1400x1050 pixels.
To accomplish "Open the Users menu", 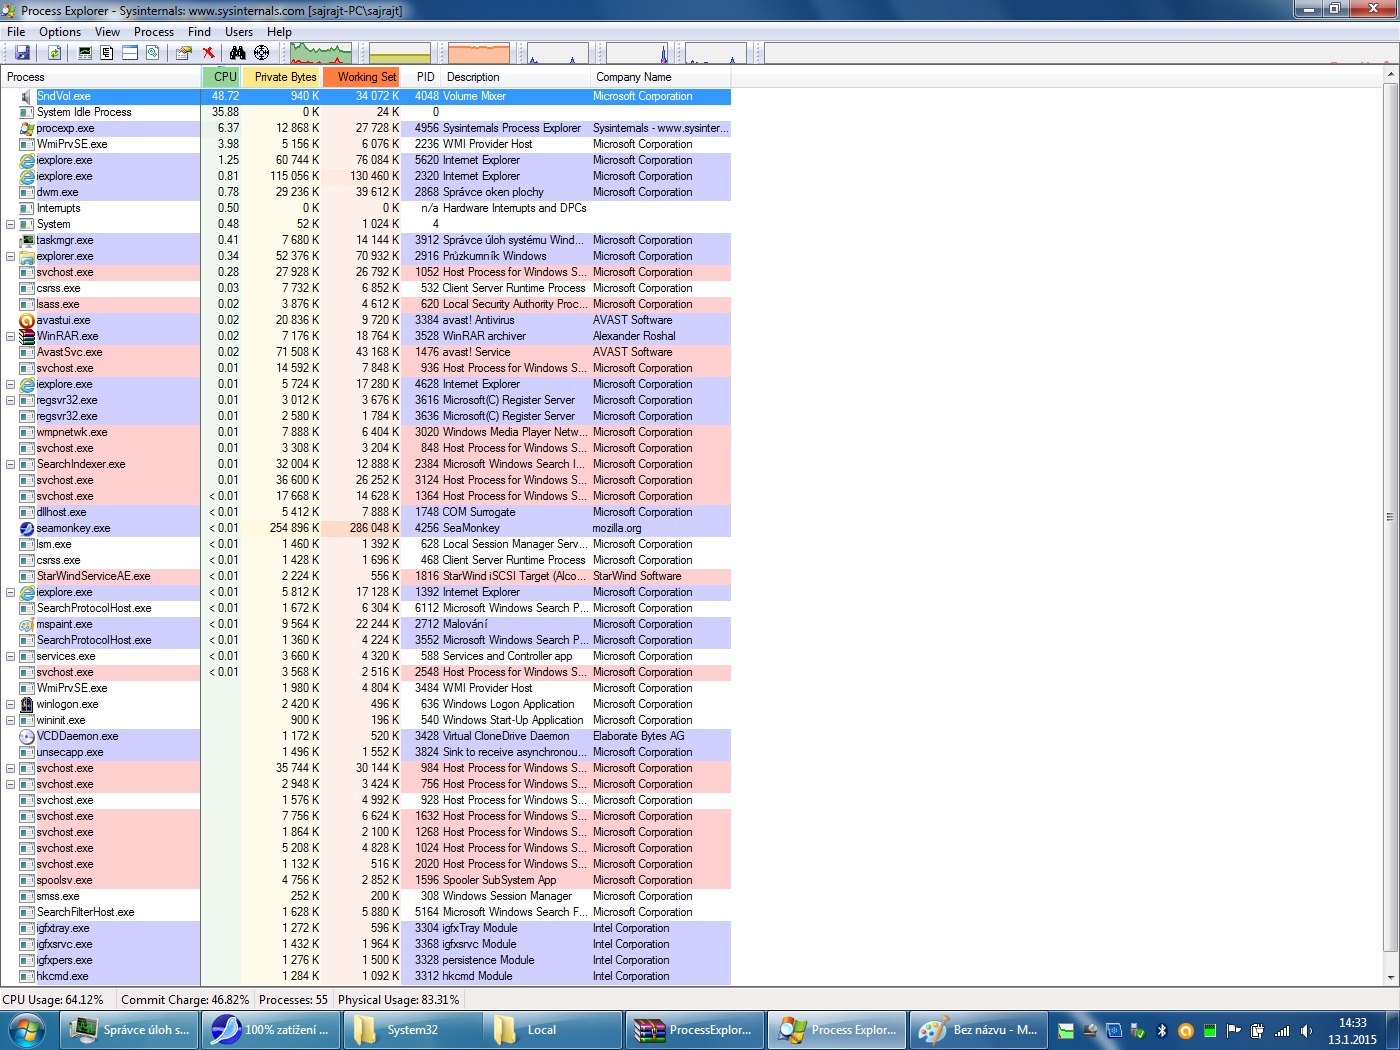I will point(239,32).
